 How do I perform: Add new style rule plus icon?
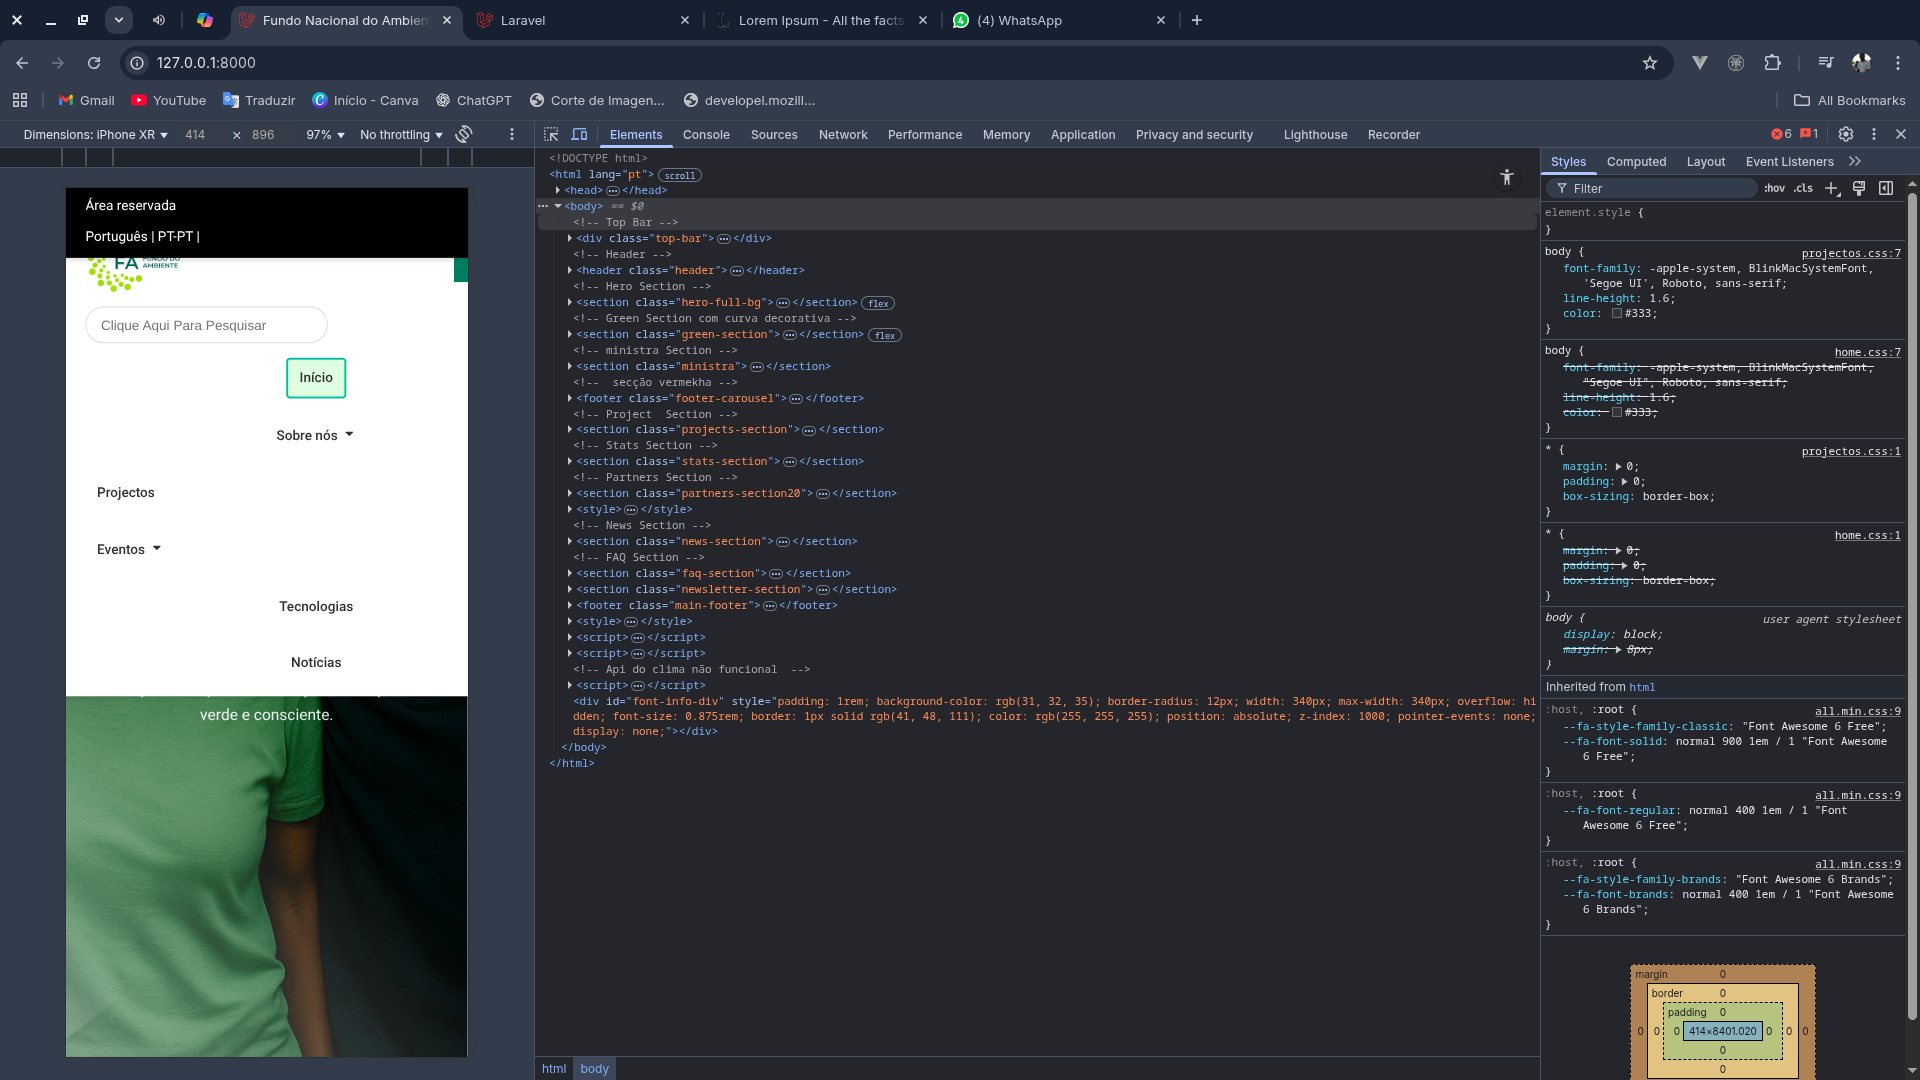tap(1831, 188)
